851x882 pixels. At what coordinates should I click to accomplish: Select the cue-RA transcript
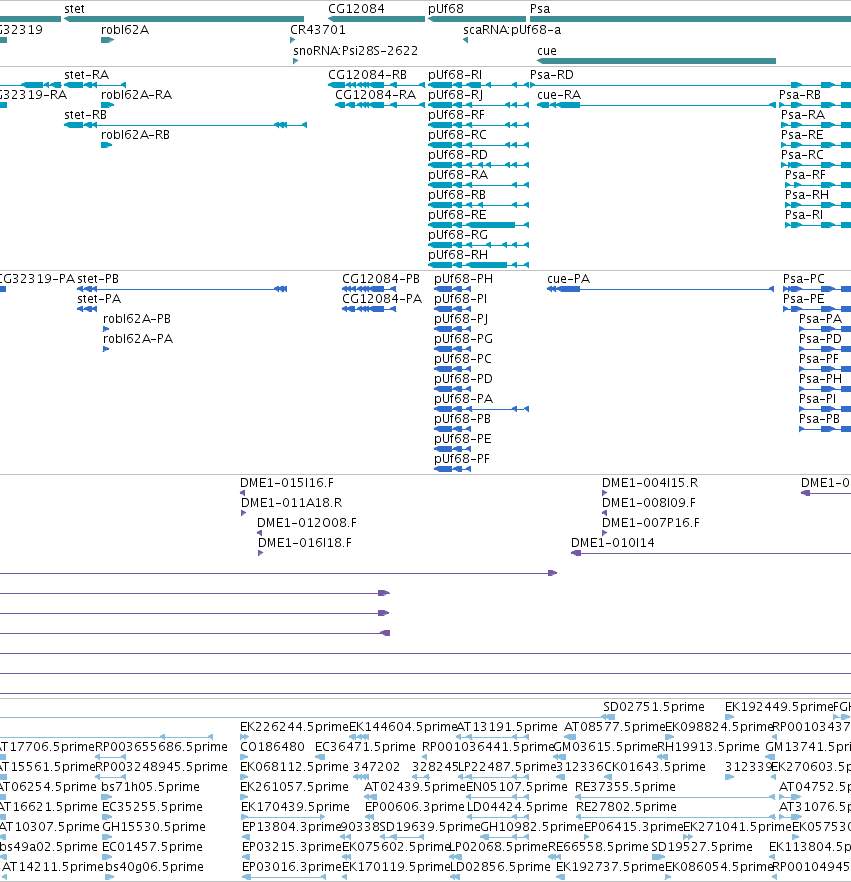coord(656,105)
